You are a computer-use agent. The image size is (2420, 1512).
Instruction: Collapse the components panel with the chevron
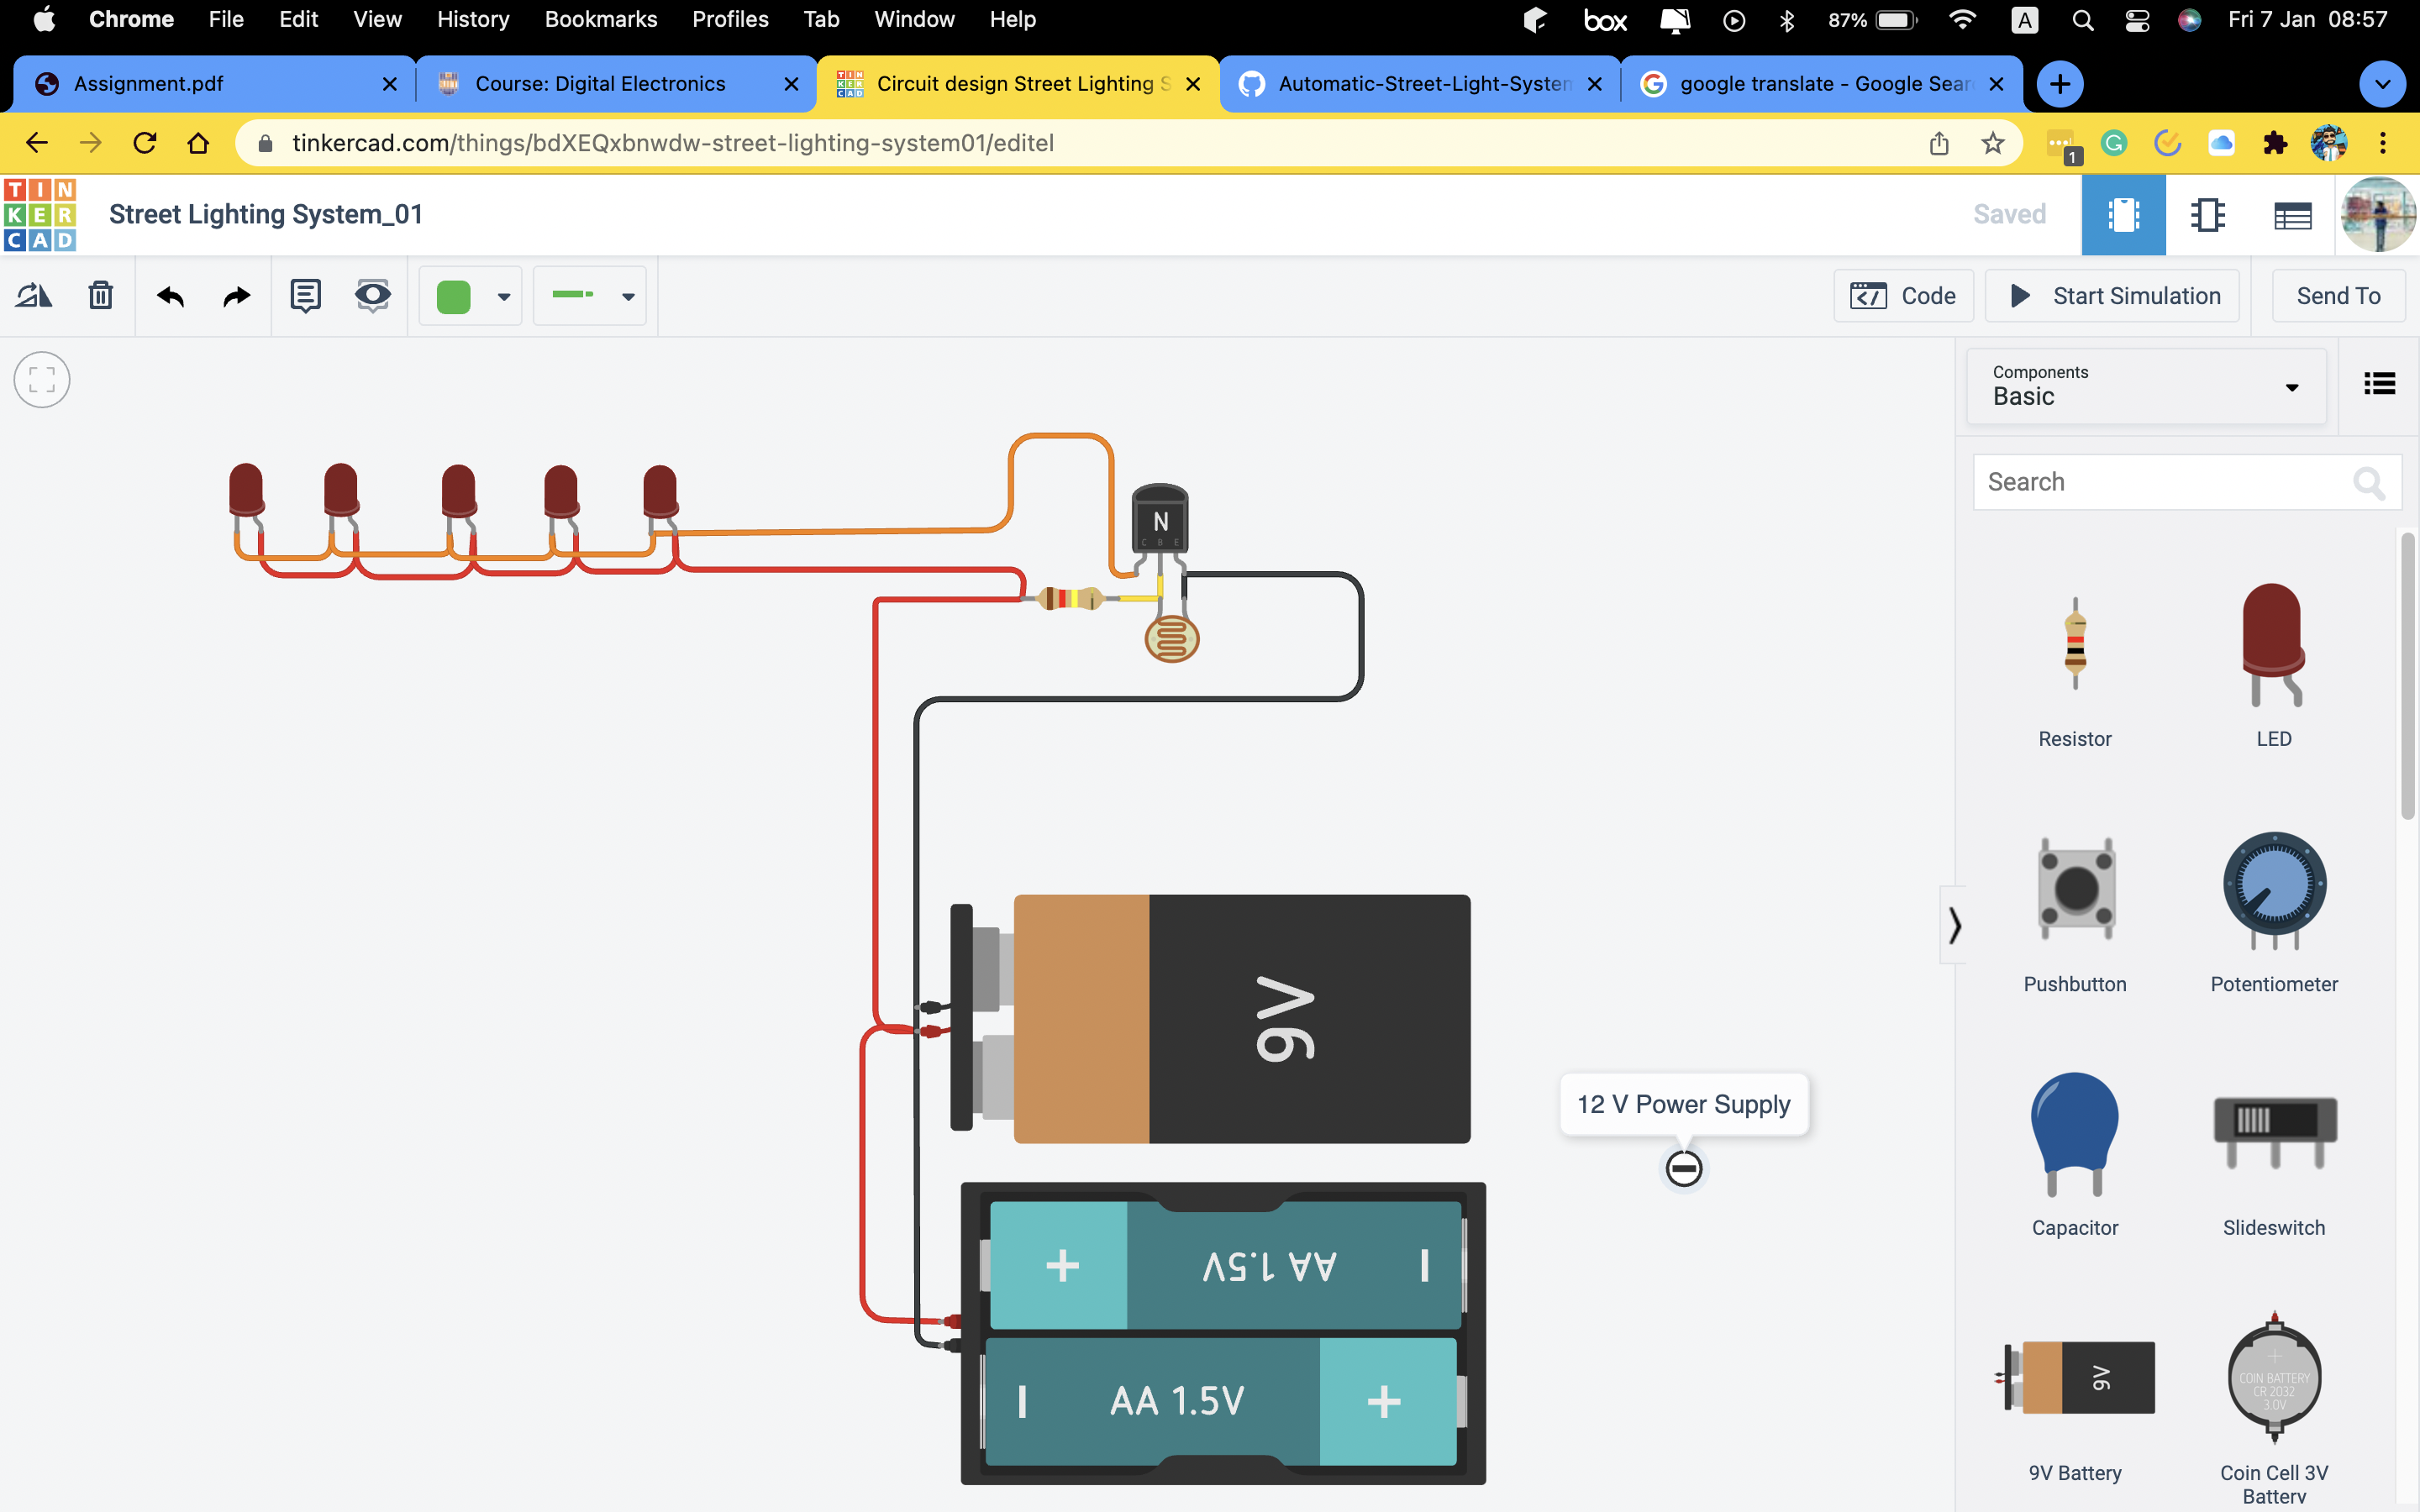click(x=1955, y=925)
